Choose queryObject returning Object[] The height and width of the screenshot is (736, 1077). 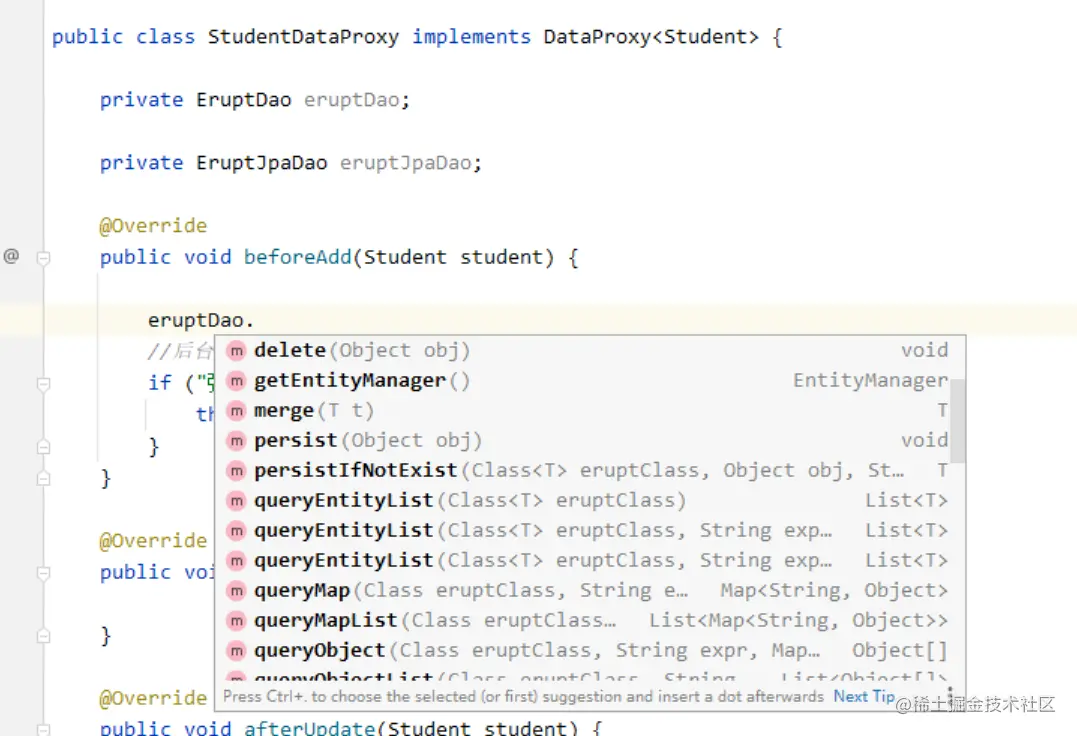(x=589, y=651)
